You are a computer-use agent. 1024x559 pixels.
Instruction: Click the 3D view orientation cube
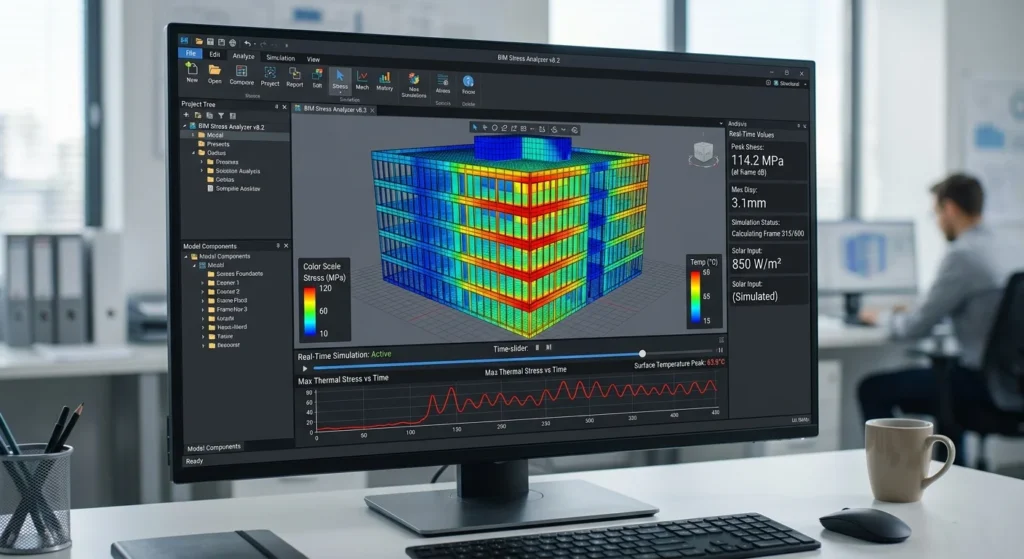(703, 152)
